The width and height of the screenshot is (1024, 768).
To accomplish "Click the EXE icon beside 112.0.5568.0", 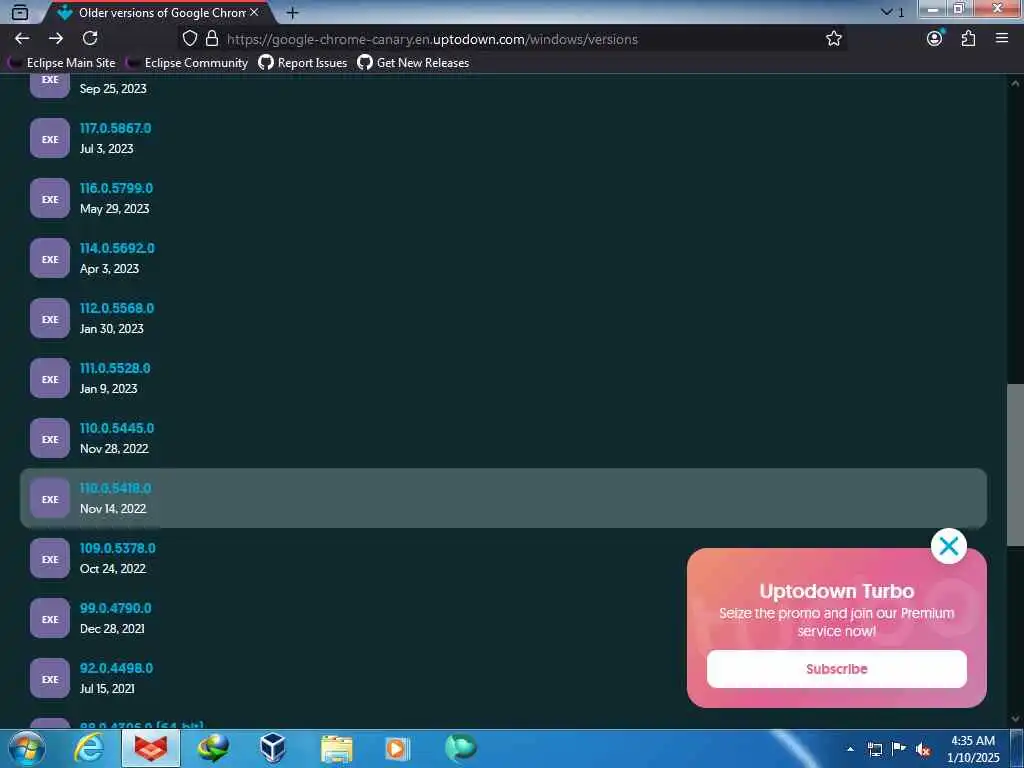I will (50, 319).
